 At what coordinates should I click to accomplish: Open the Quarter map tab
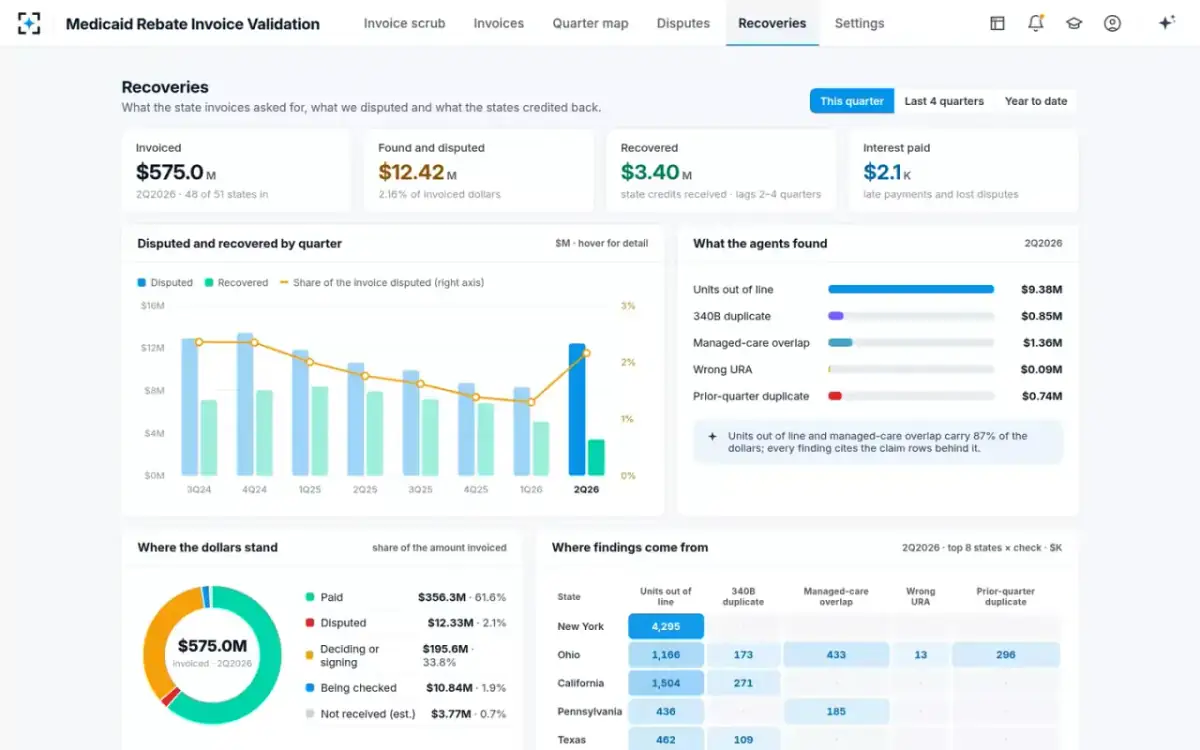590,23
